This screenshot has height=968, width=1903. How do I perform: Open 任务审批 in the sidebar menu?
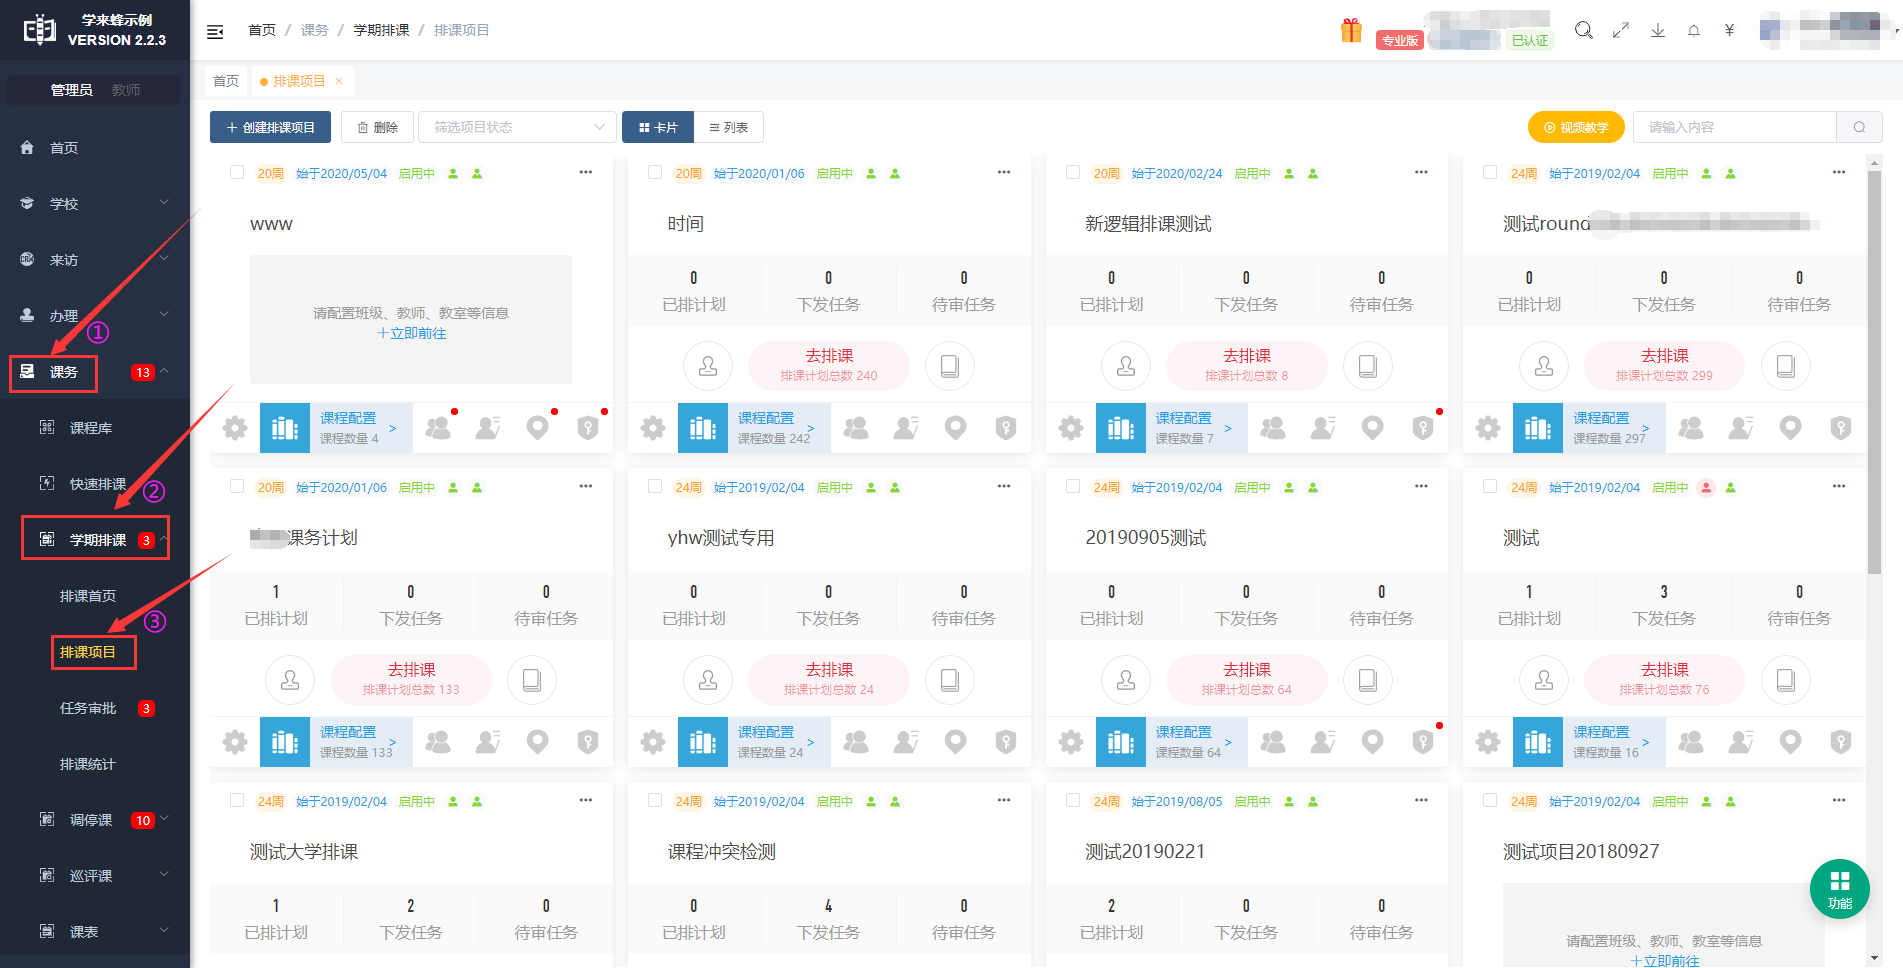click(89, 708)
